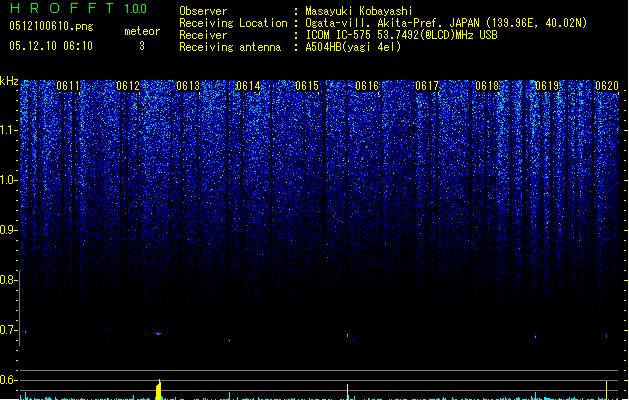Viewport: 629px width, 400px height.
Task: Click the ICOM IC-575 receiver text
Action: pos(401,35)
